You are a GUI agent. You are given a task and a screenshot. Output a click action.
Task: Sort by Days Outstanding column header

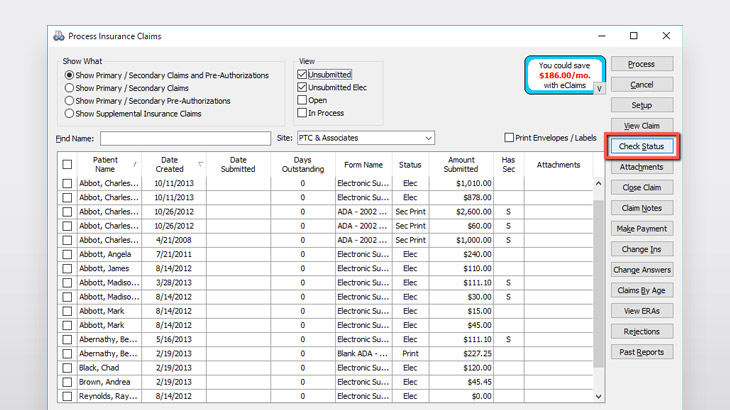click(x=303, y=164)
